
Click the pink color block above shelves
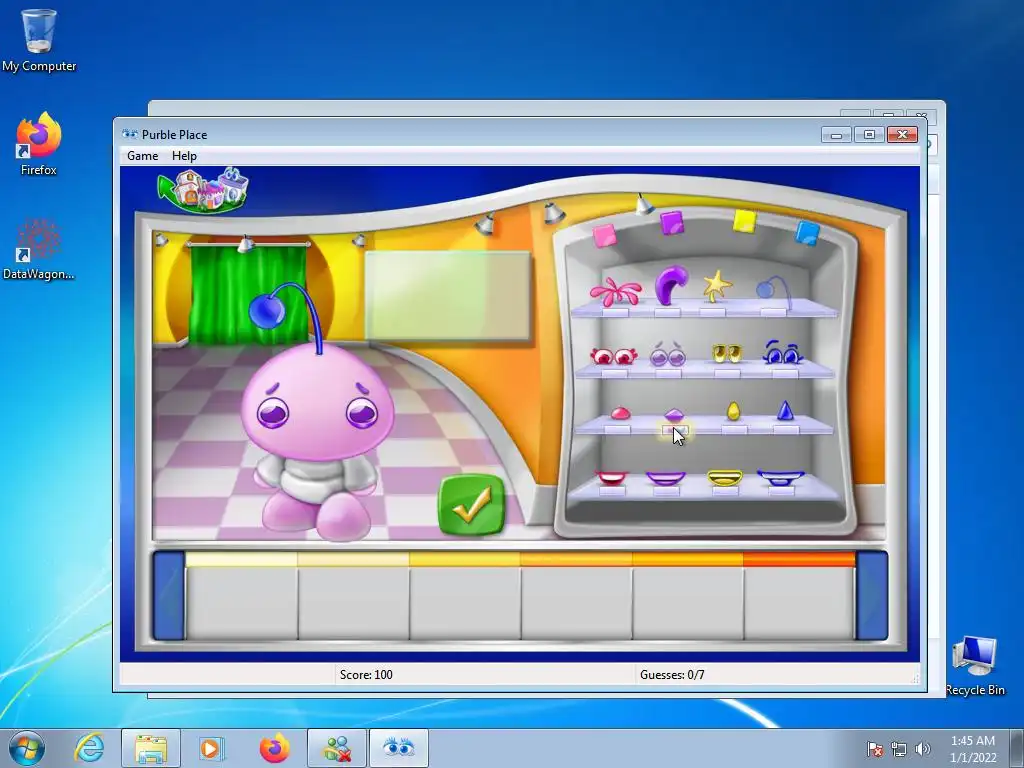[605, 236]
